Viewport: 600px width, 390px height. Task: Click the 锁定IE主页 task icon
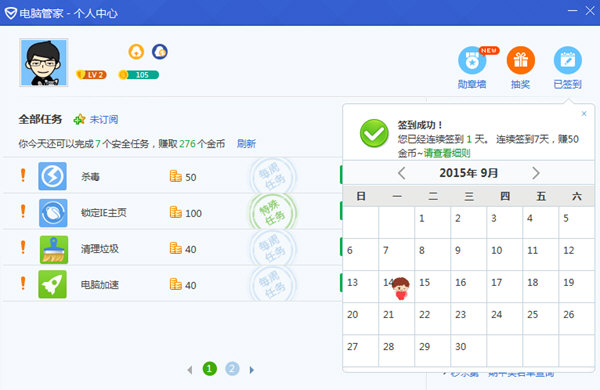(53, 213)
